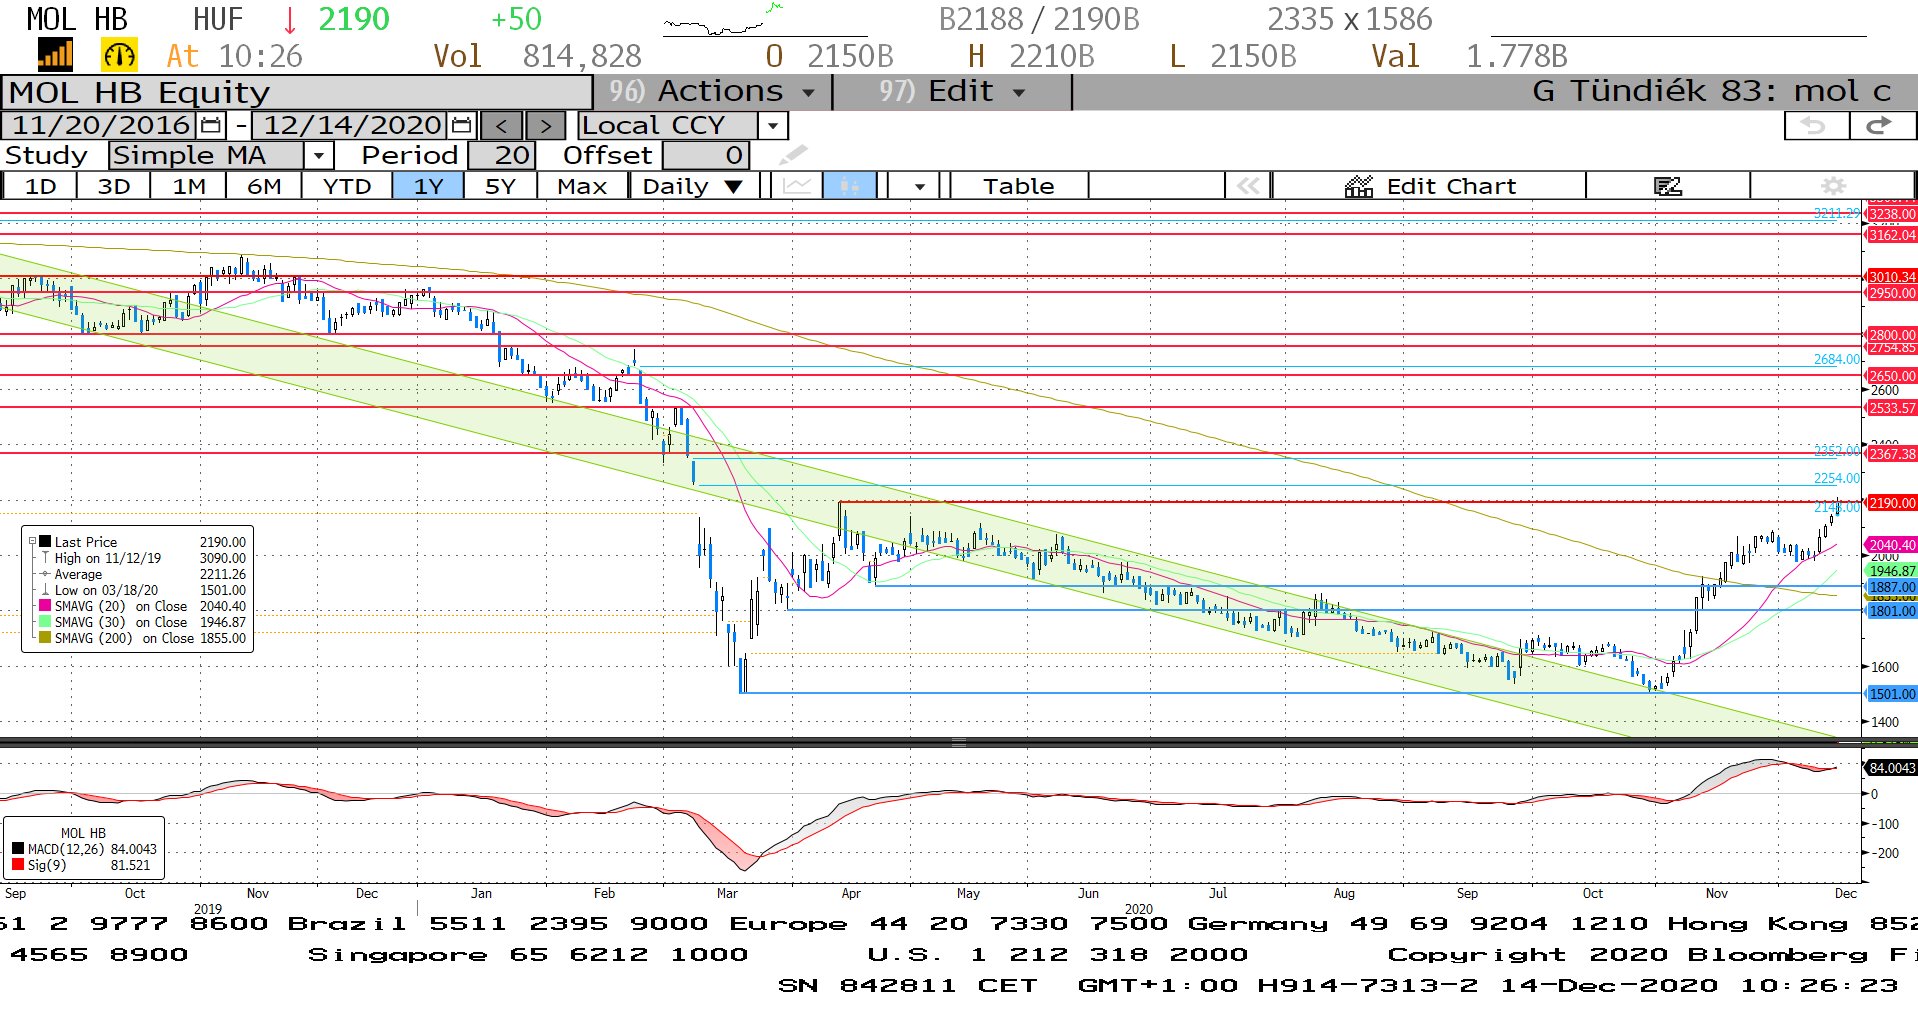Click the pencil edit study icon
This screenshot has height=1025, width=1918.
(x=793, y=155)
